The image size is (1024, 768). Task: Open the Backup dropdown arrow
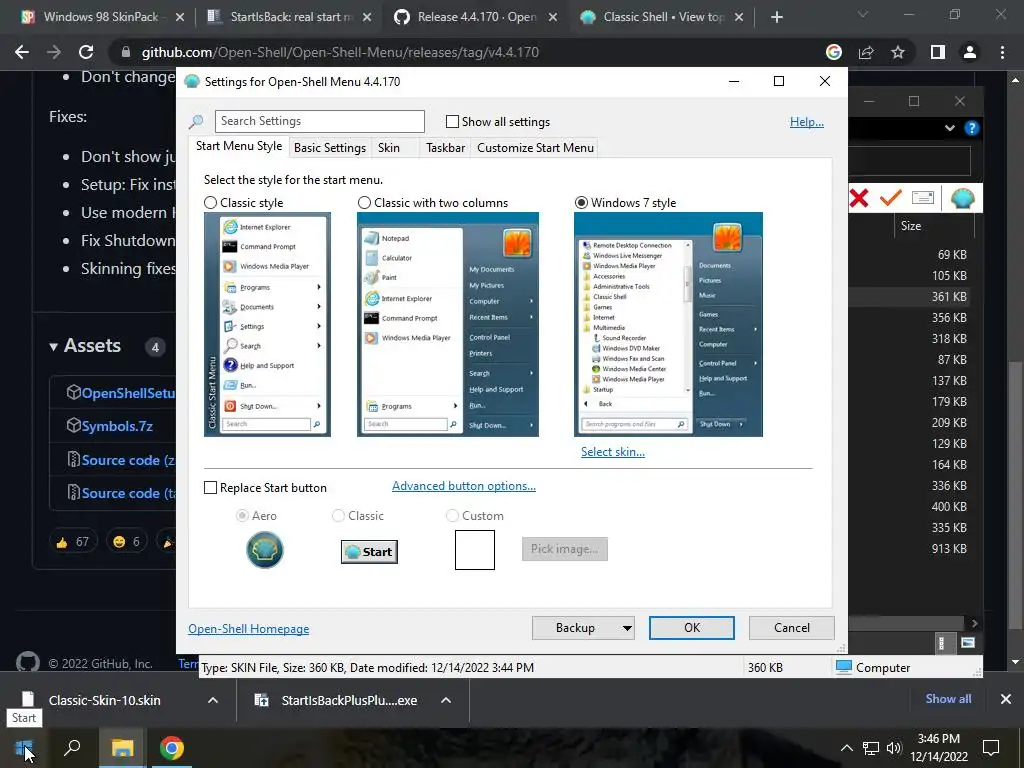pyautogui.click(x=627, y=628)
